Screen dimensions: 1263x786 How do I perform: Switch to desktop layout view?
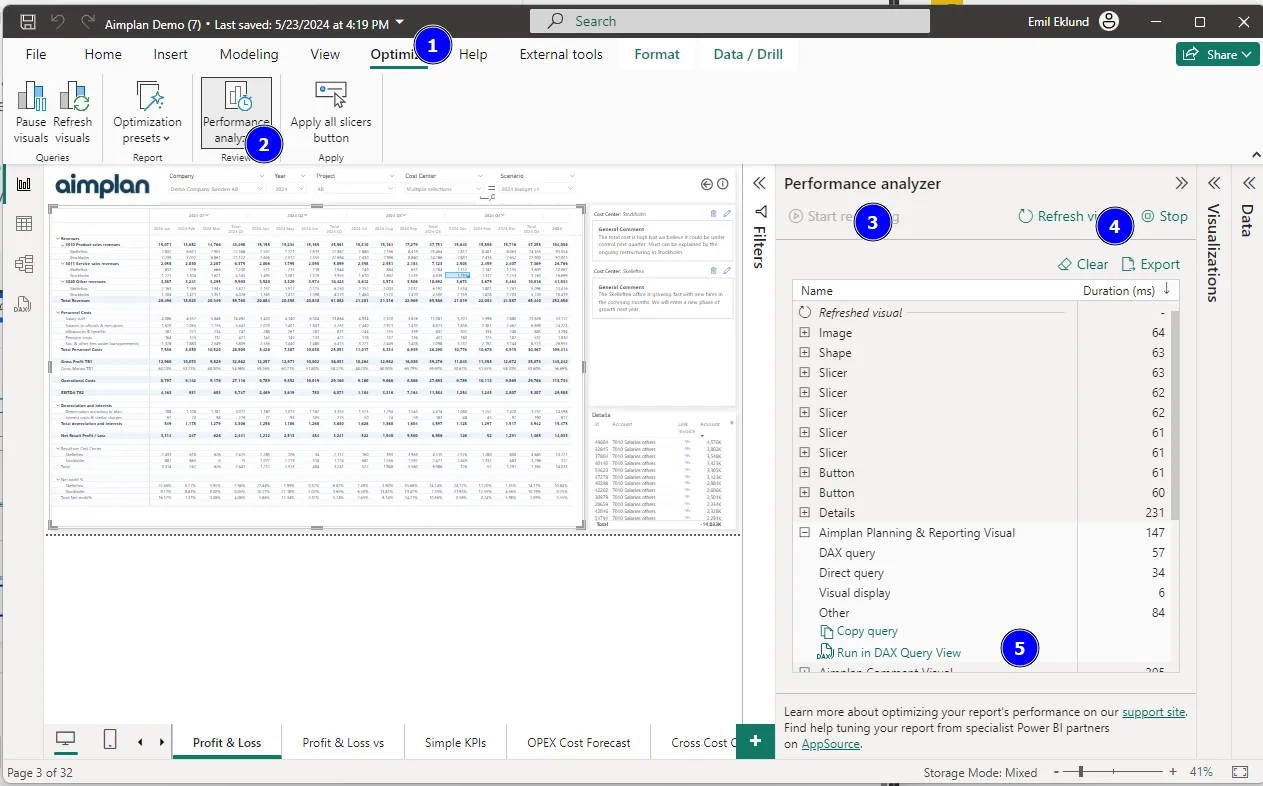click(x=65, y=740)
